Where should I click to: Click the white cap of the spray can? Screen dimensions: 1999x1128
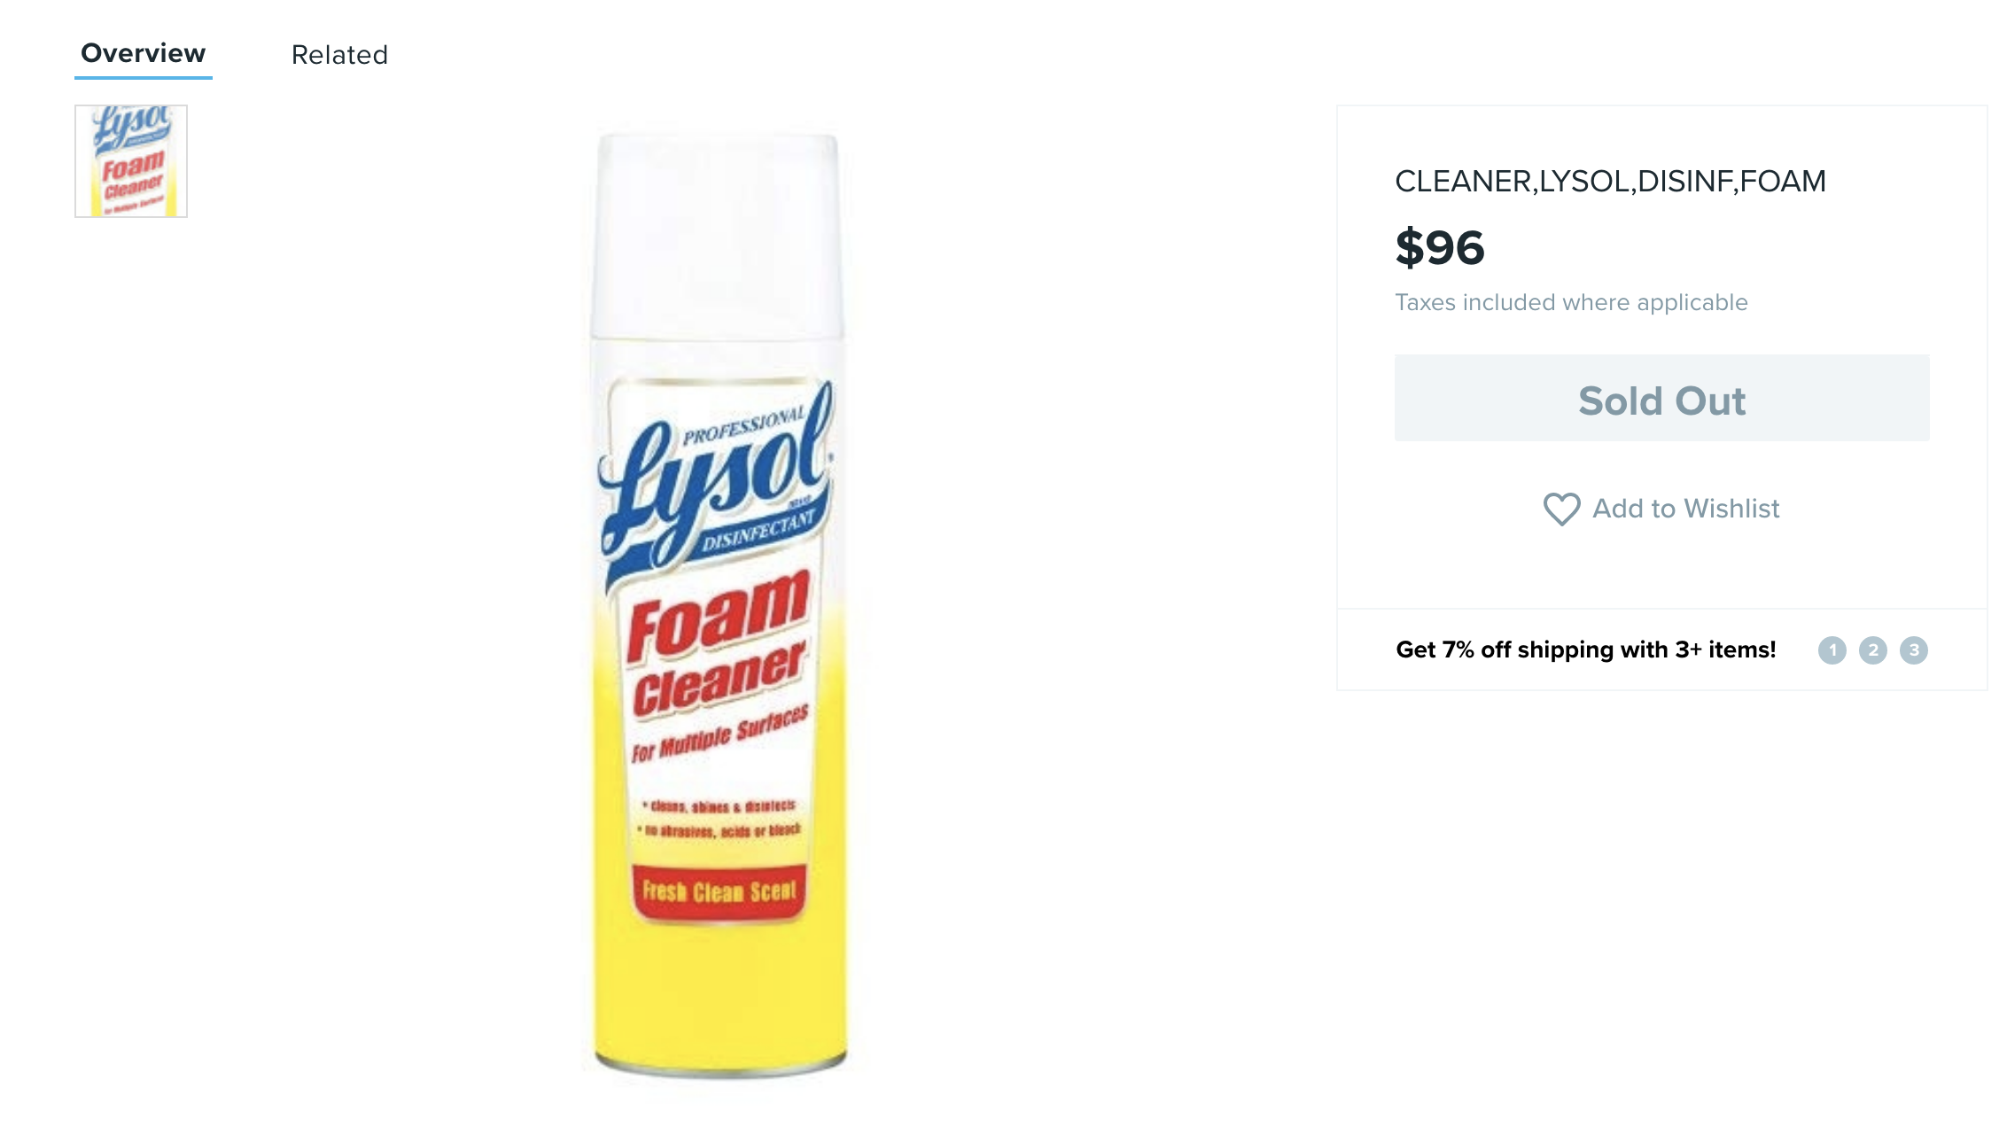[717, 236]
